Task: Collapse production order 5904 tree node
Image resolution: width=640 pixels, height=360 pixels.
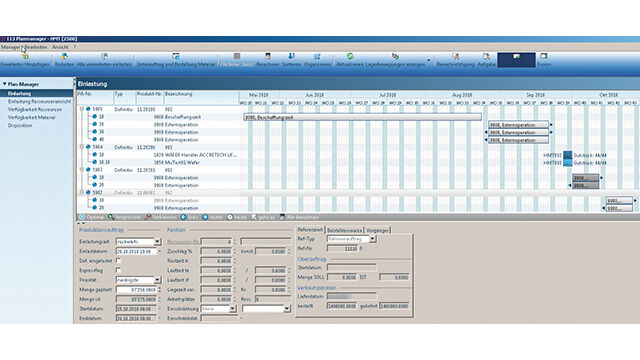Action: click(x=82, y=147)
